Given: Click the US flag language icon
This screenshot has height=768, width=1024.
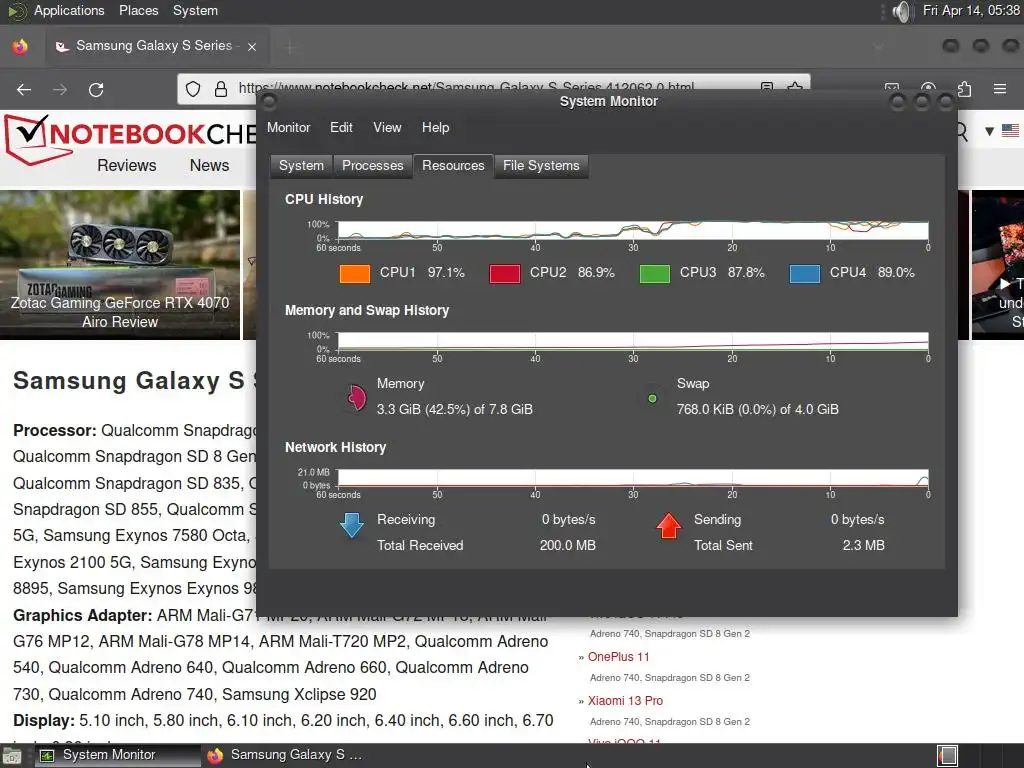Looking at the screenshot, I should pos(1010,131).
